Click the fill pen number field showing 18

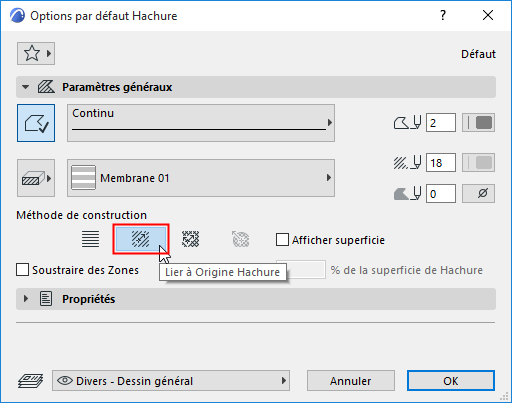click(x=441, y=163)
